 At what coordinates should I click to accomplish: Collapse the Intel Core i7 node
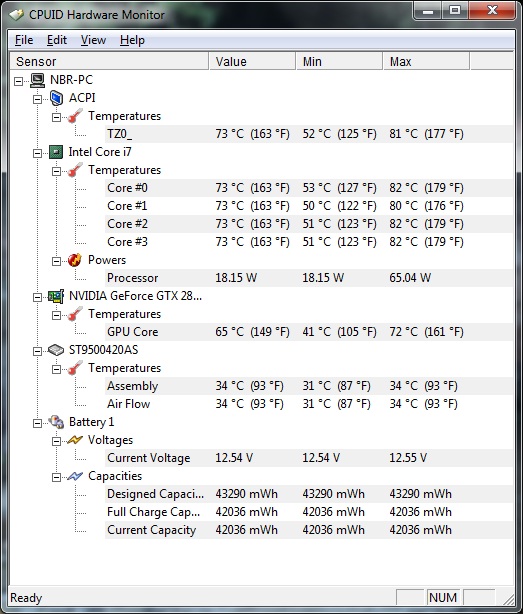pos(38,154)
